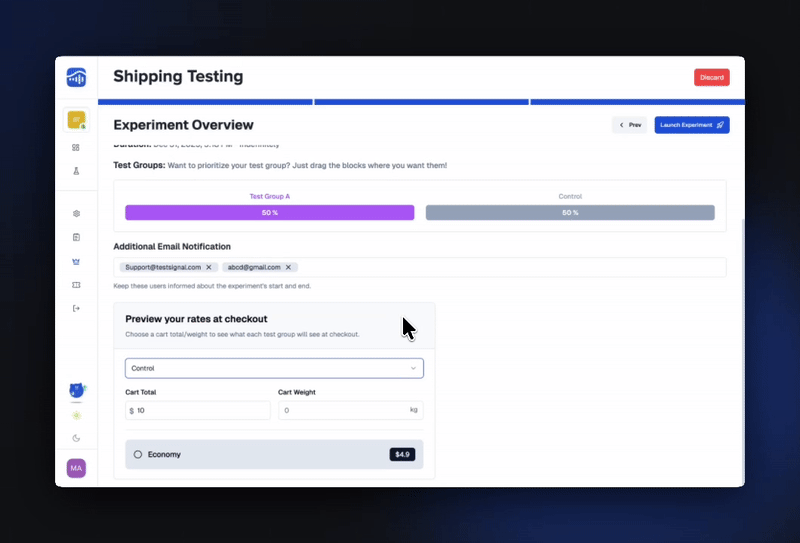Click the Cart Weight input field

point(351,410)
